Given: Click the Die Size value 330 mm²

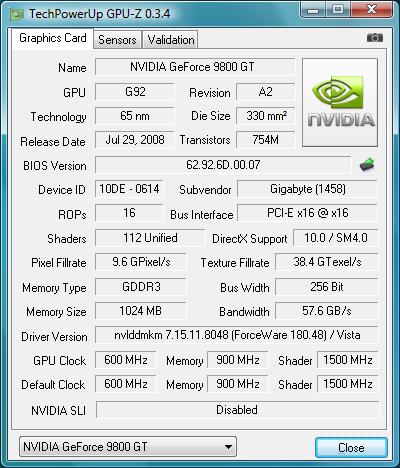Looking at the screenshot, I should [x=266, y=116].
